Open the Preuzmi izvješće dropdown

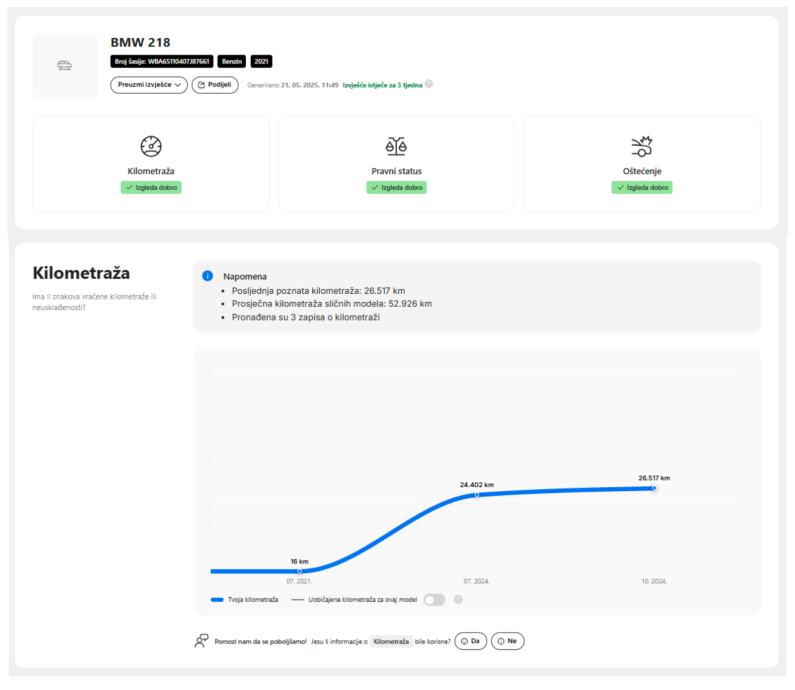[149, 85]
